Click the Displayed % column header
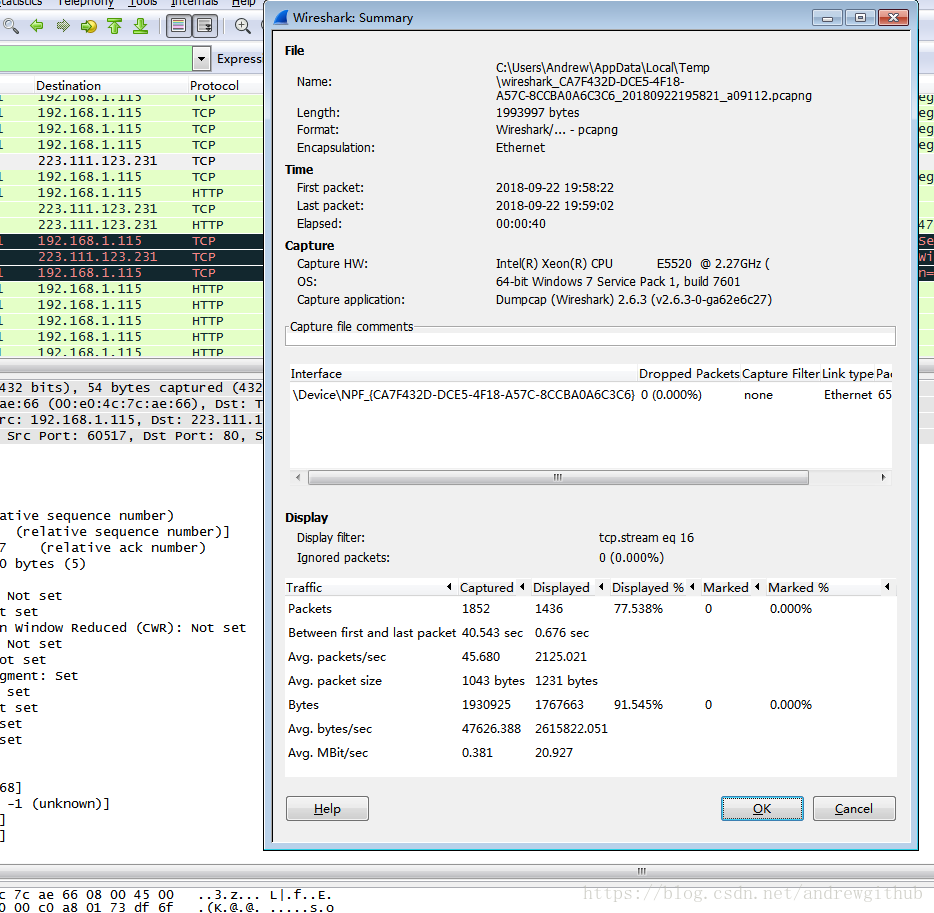The width and height of the screenshot is (934, 913). point(653,587)
